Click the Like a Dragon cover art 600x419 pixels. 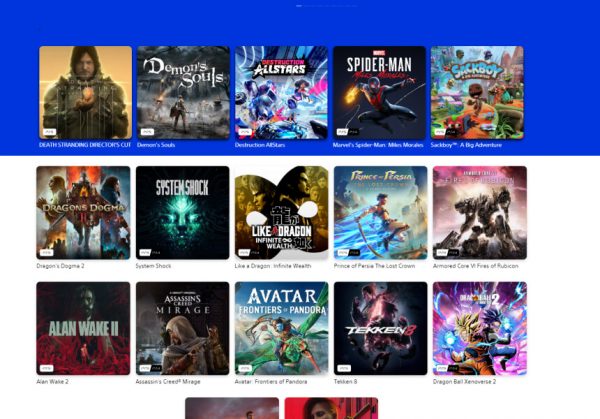(x=281, y=212)
